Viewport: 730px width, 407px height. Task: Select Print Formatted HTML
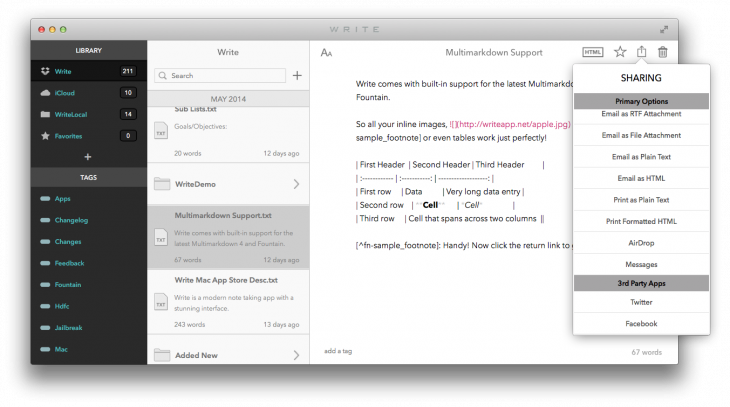point(641,221)
